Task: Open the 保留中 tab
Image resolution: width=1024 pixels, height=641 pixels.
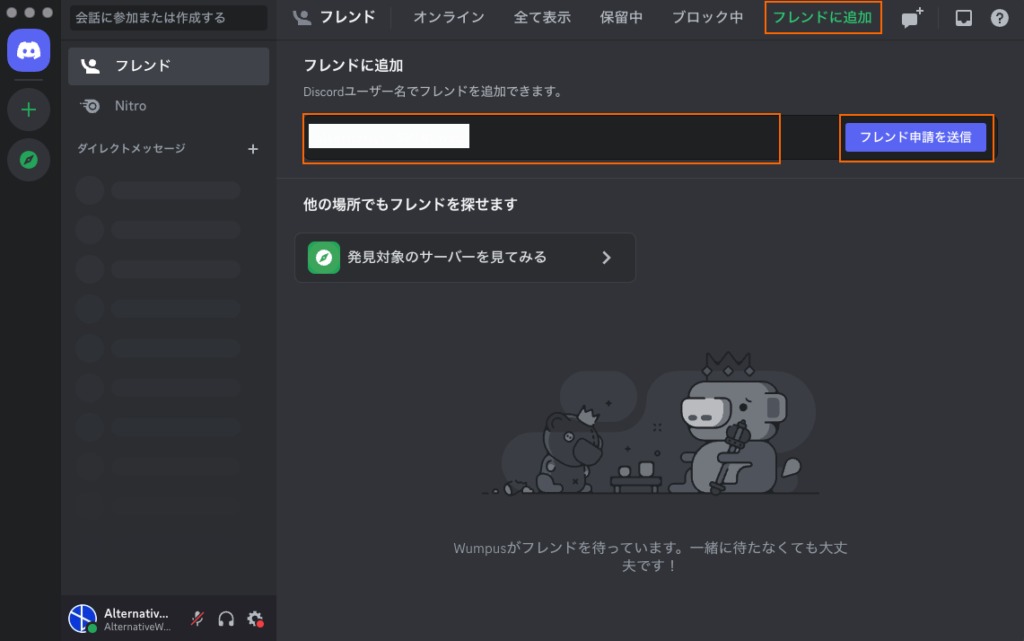Action: pos(621,18)
